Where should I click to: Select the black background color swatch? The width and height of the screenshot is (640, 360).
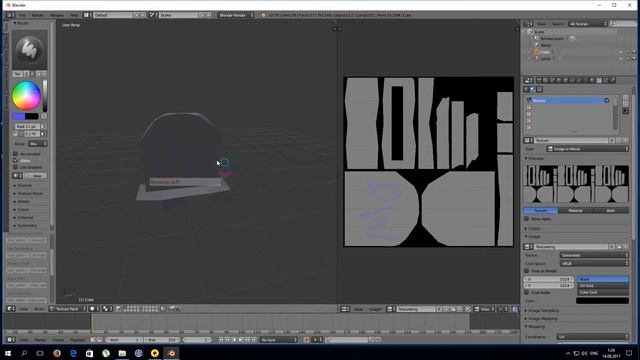click(x=32, y=116)
